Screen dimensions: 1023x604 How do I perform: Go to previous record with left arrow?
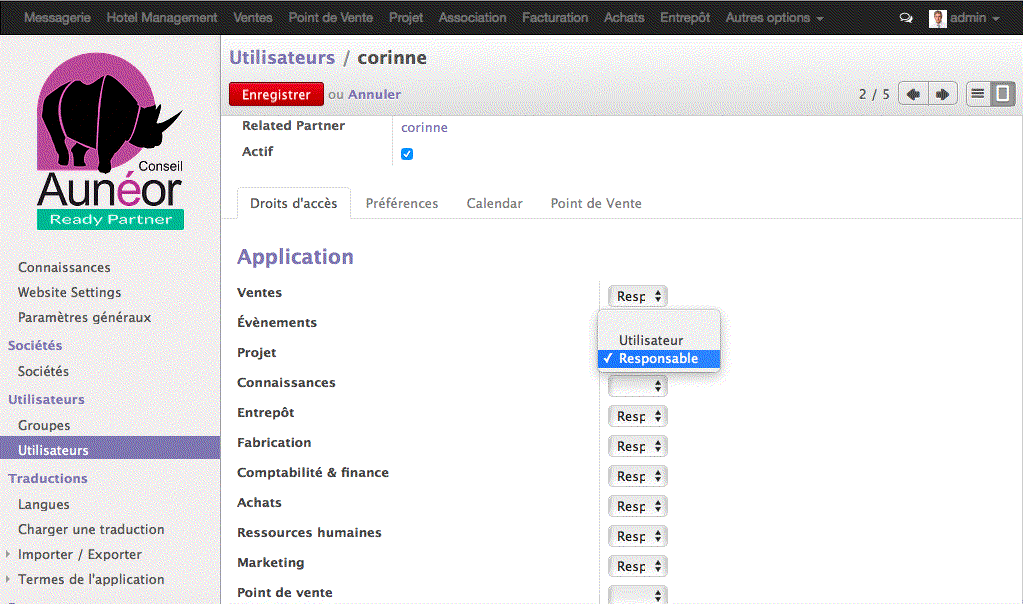[911, 93]
